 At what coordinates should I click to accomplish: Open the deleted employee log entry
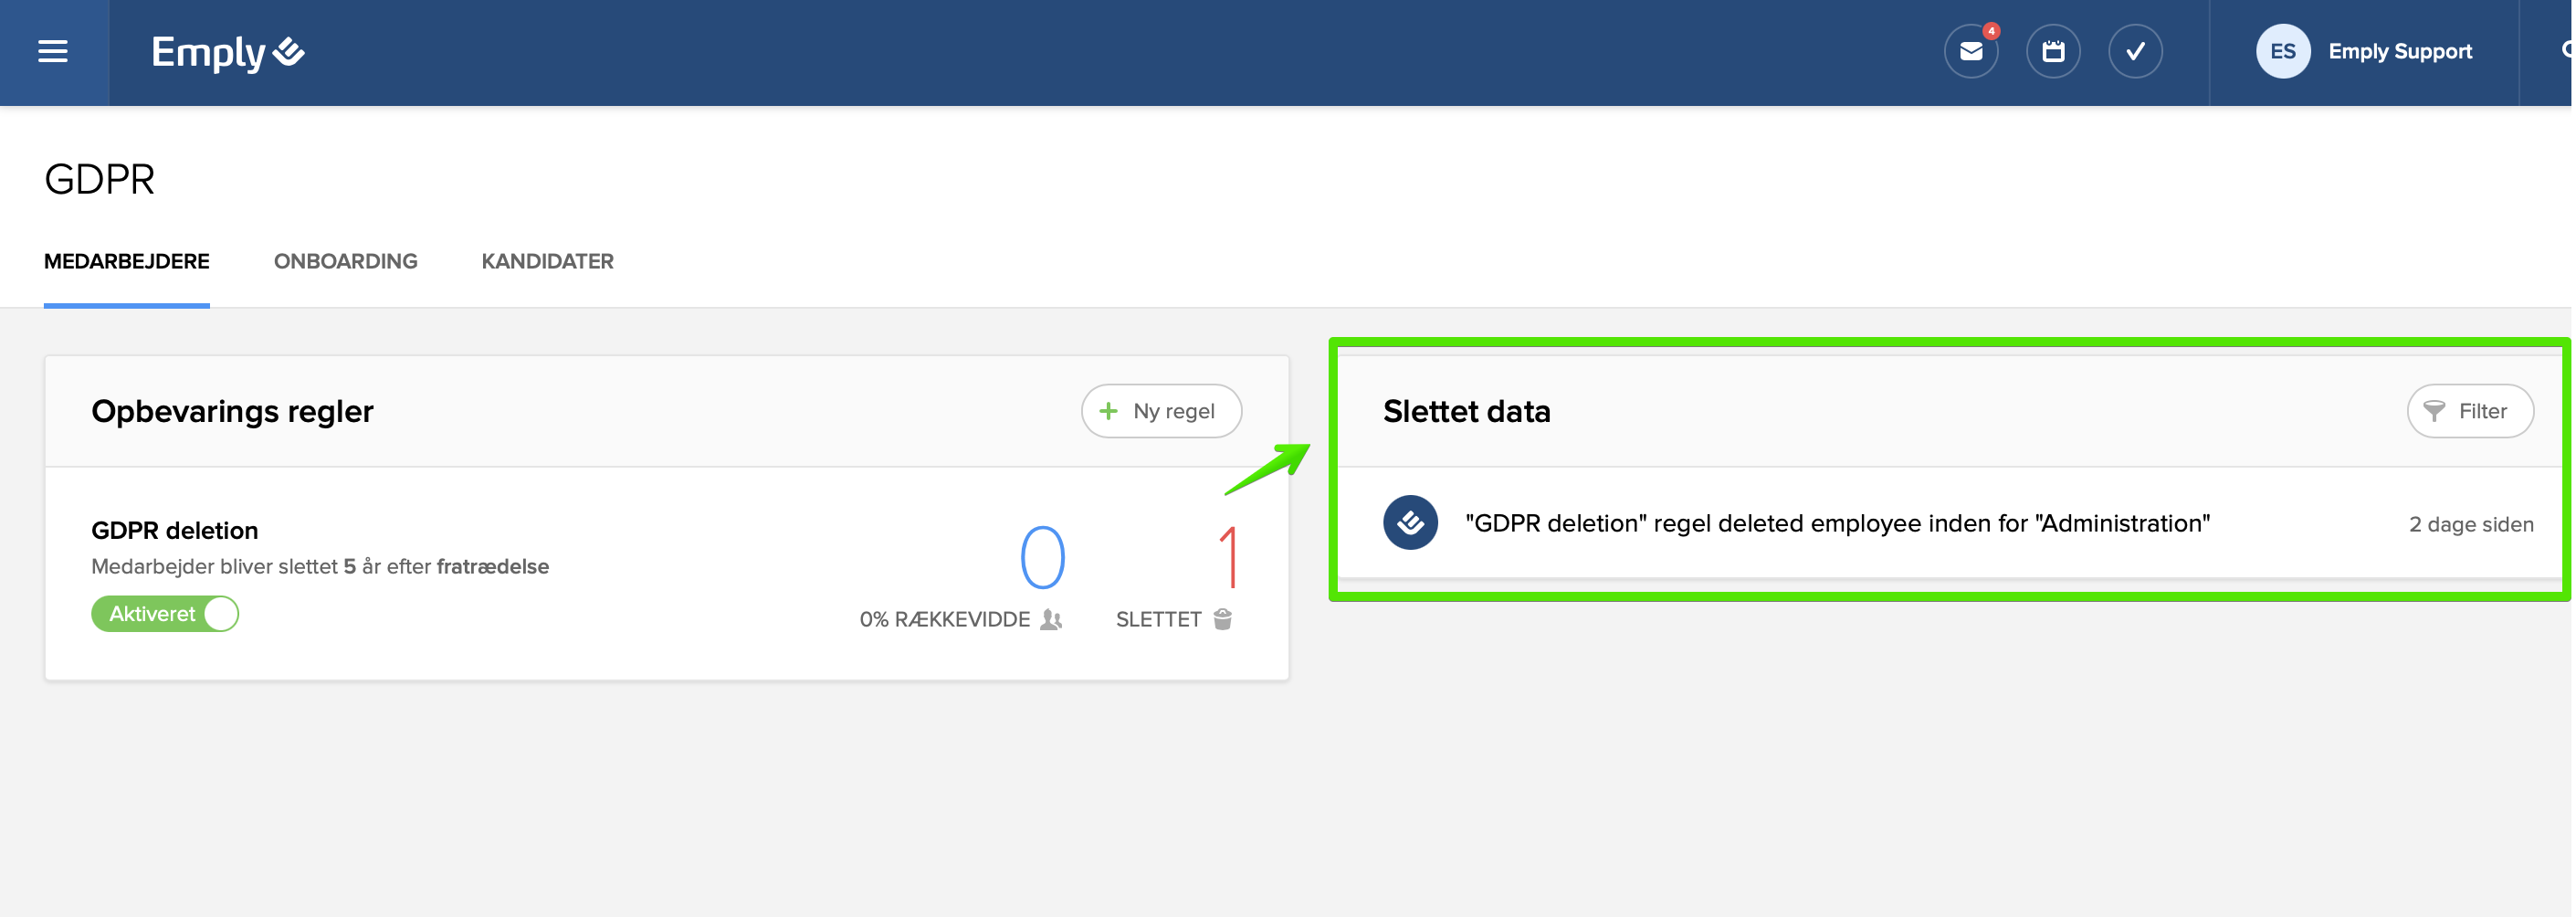pos(1837,524)
